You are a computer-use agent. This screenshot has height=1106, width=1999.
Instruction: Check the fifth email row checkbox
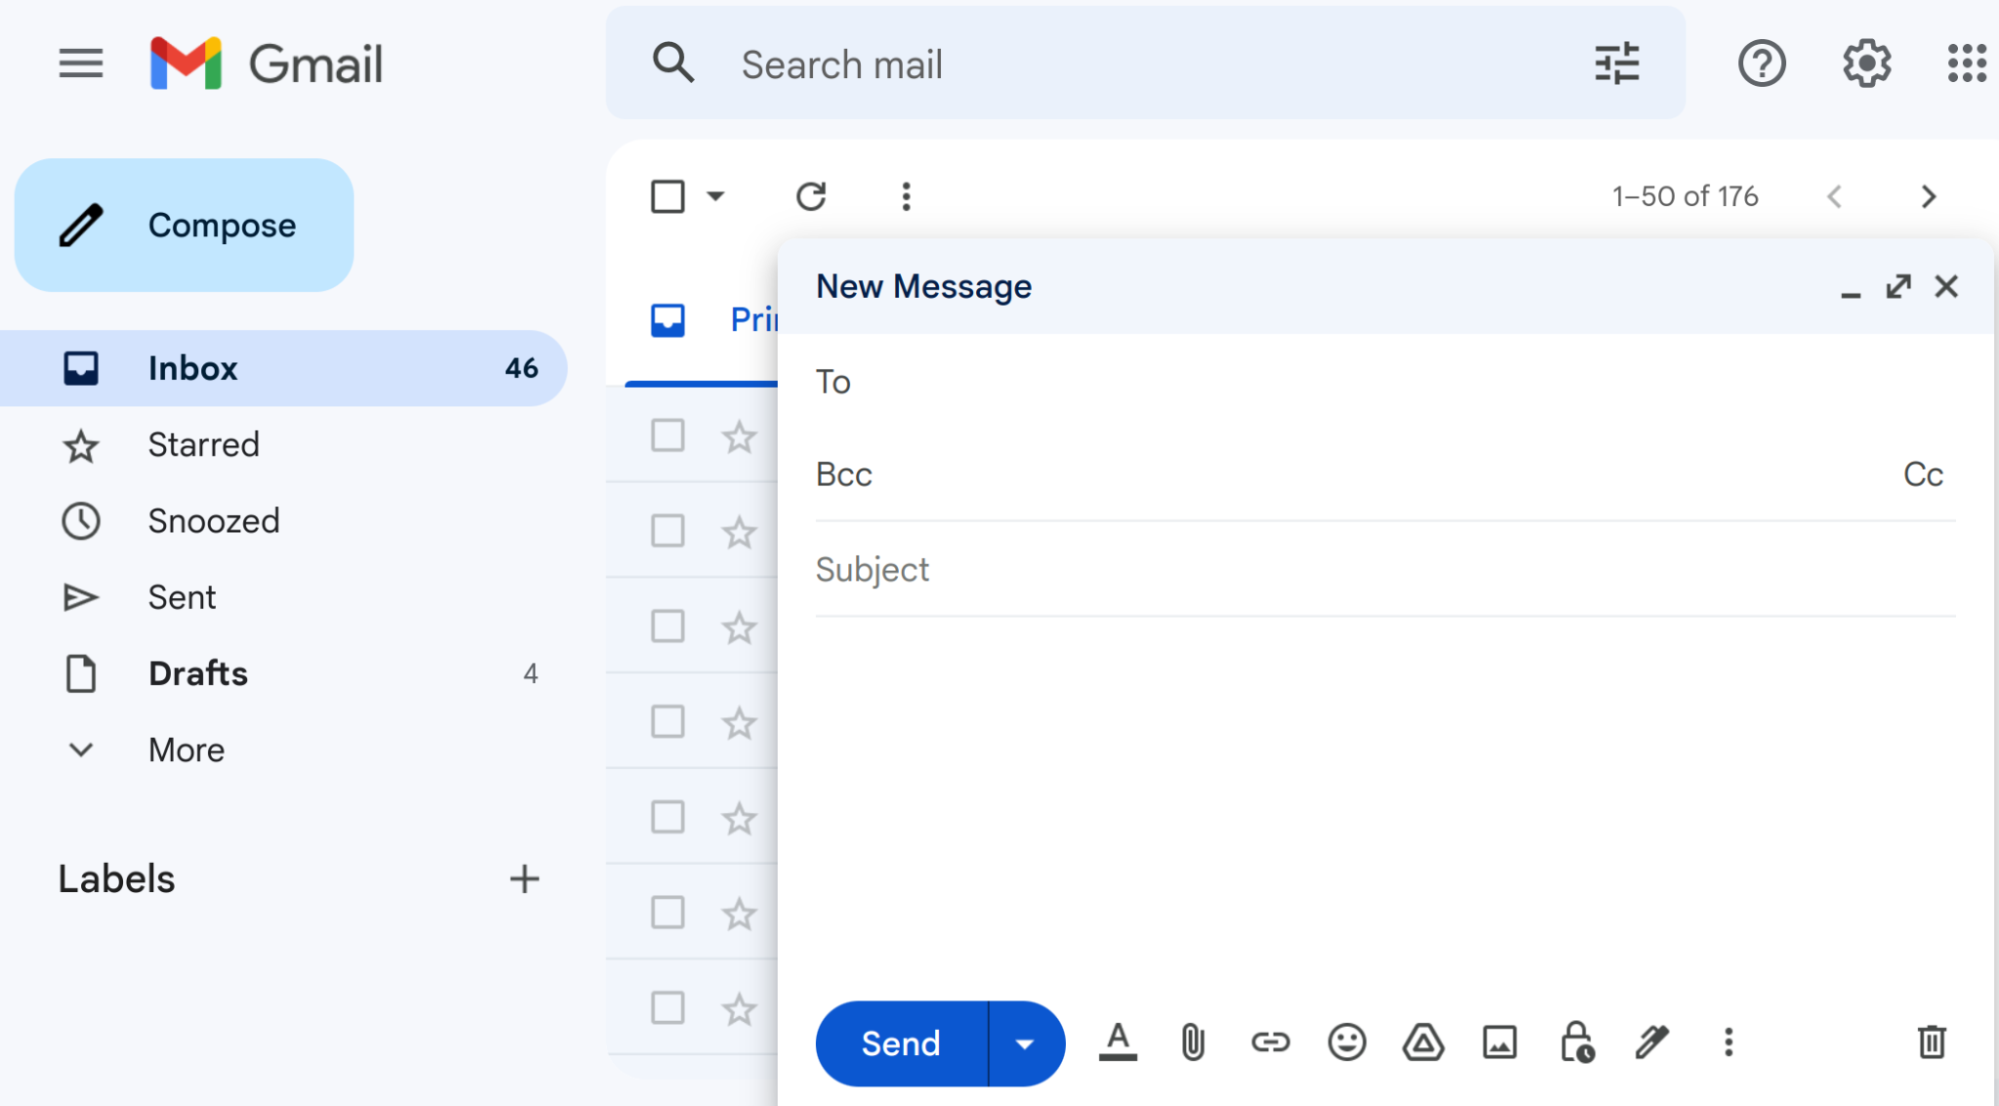coord(668,817)
